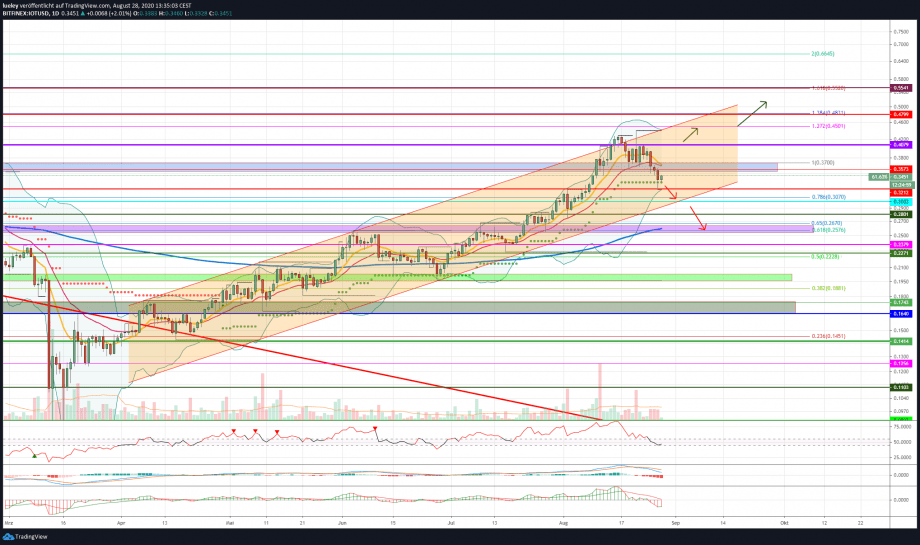The image size is (920, 545).
Task: Click the green triangle marker on RSI panel
Action: pyautogui.click(x=34, y=455)
